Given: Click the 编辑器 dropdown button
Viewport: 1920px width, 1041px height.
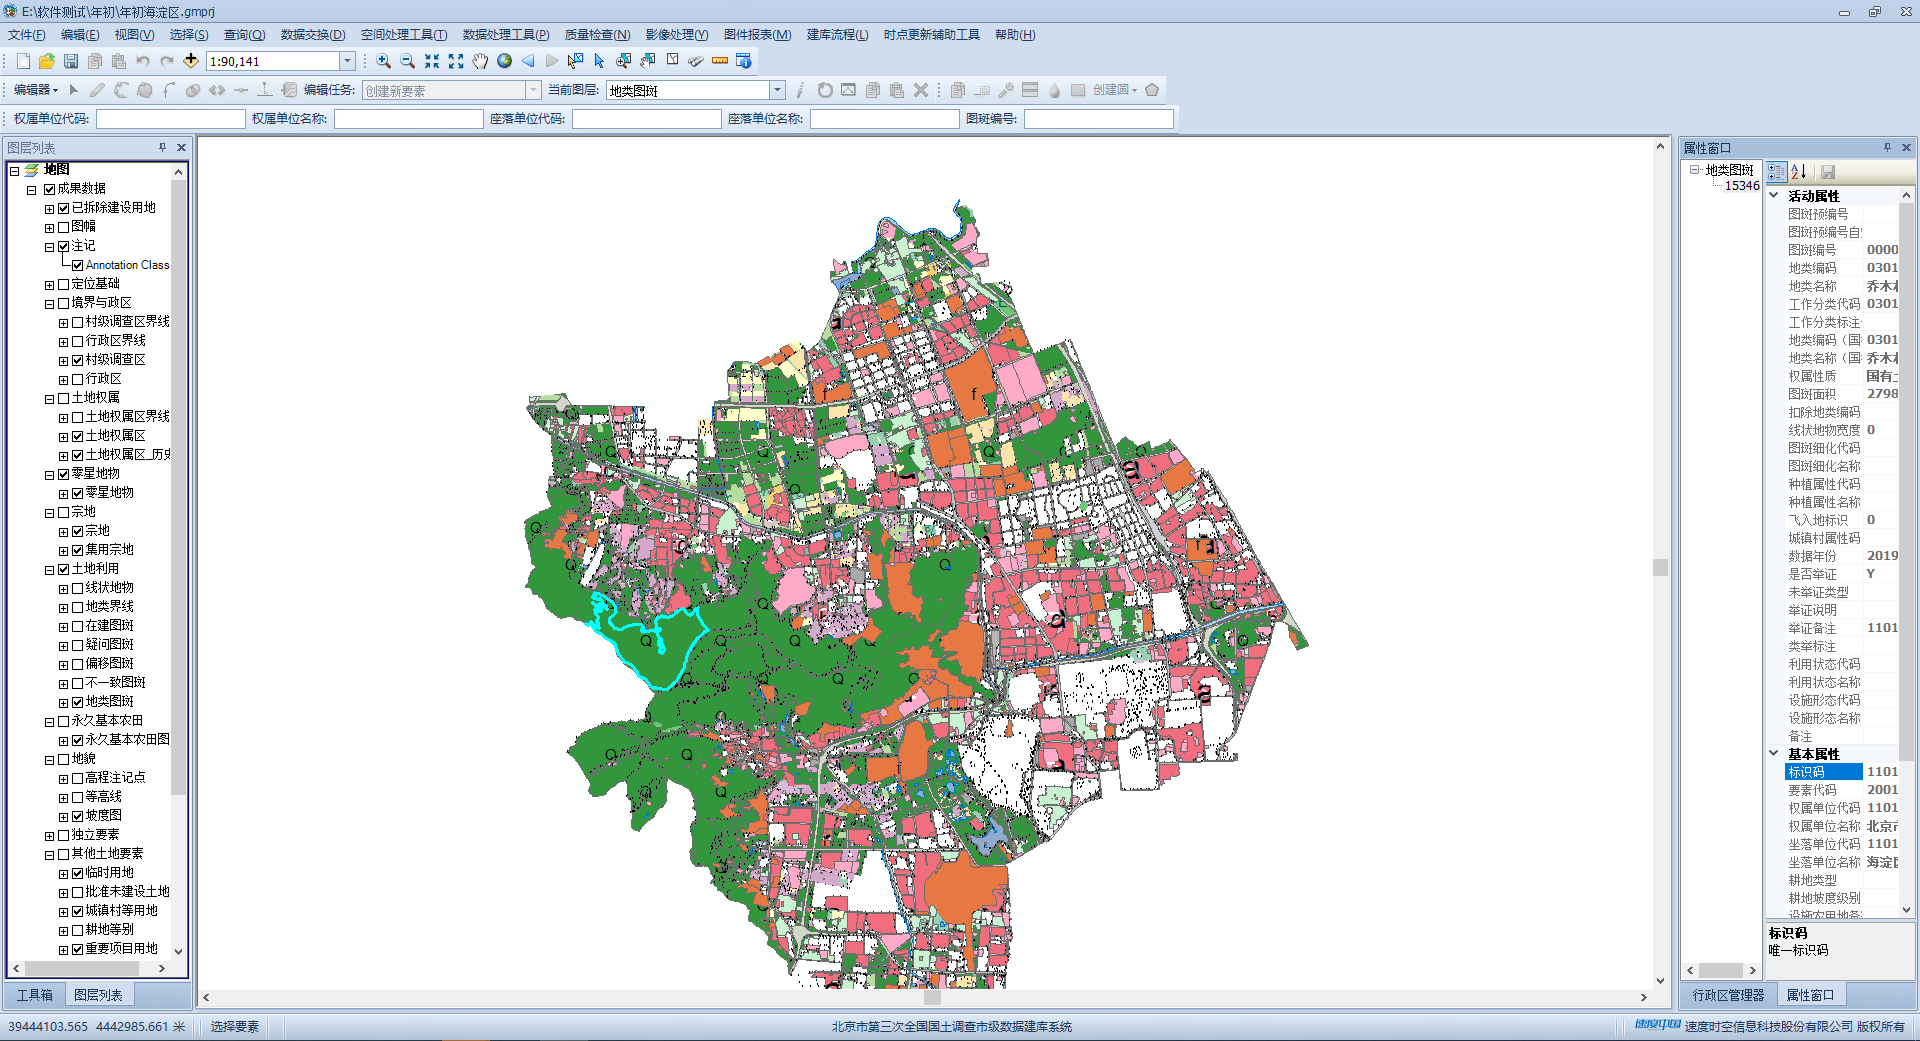Looking at the screenshot, I should [x=36, y=90].
